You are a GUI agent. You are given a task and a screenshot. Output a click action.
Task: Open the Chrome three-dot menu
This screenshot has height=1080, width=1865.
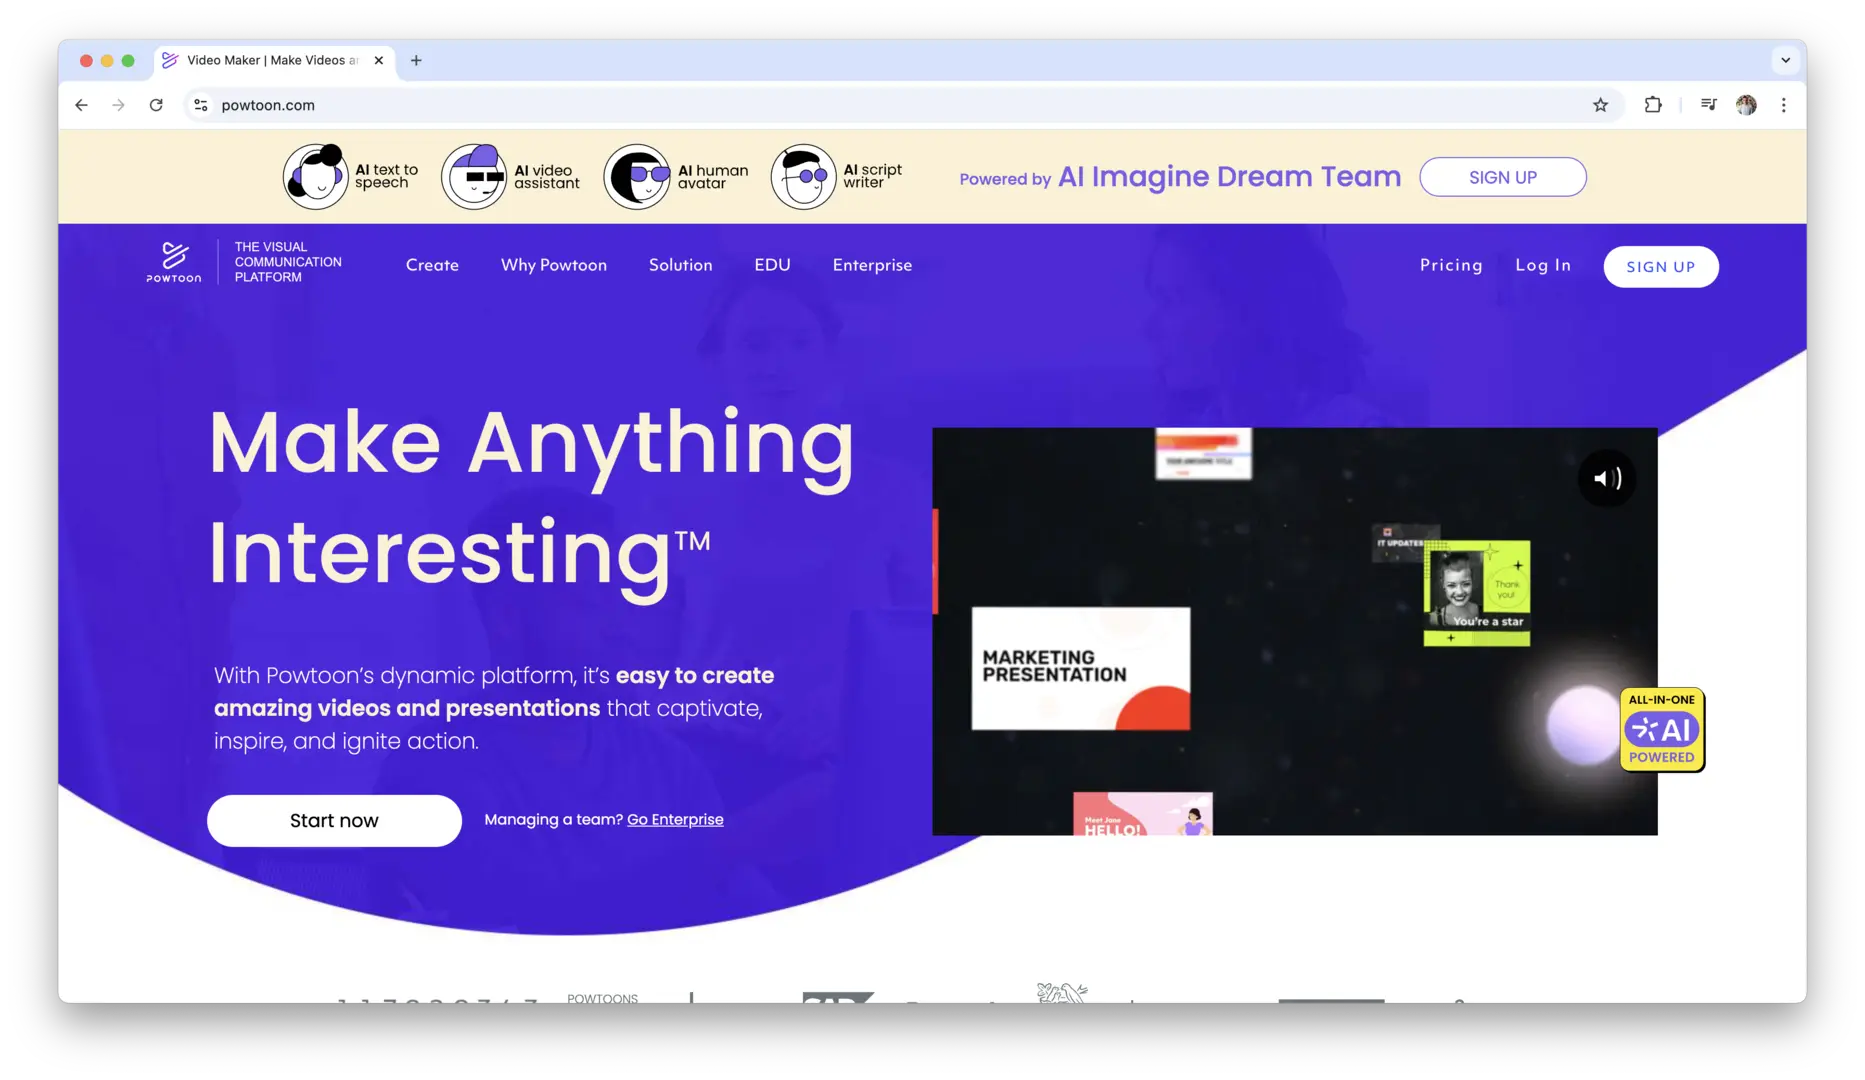click(1783, 105)
